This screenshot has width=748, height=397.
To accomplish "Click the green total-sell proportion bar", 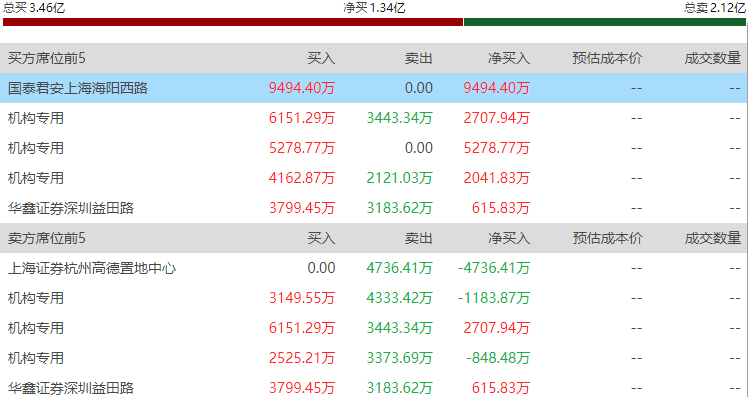I will pyautogui.click(x=604, y=22).
